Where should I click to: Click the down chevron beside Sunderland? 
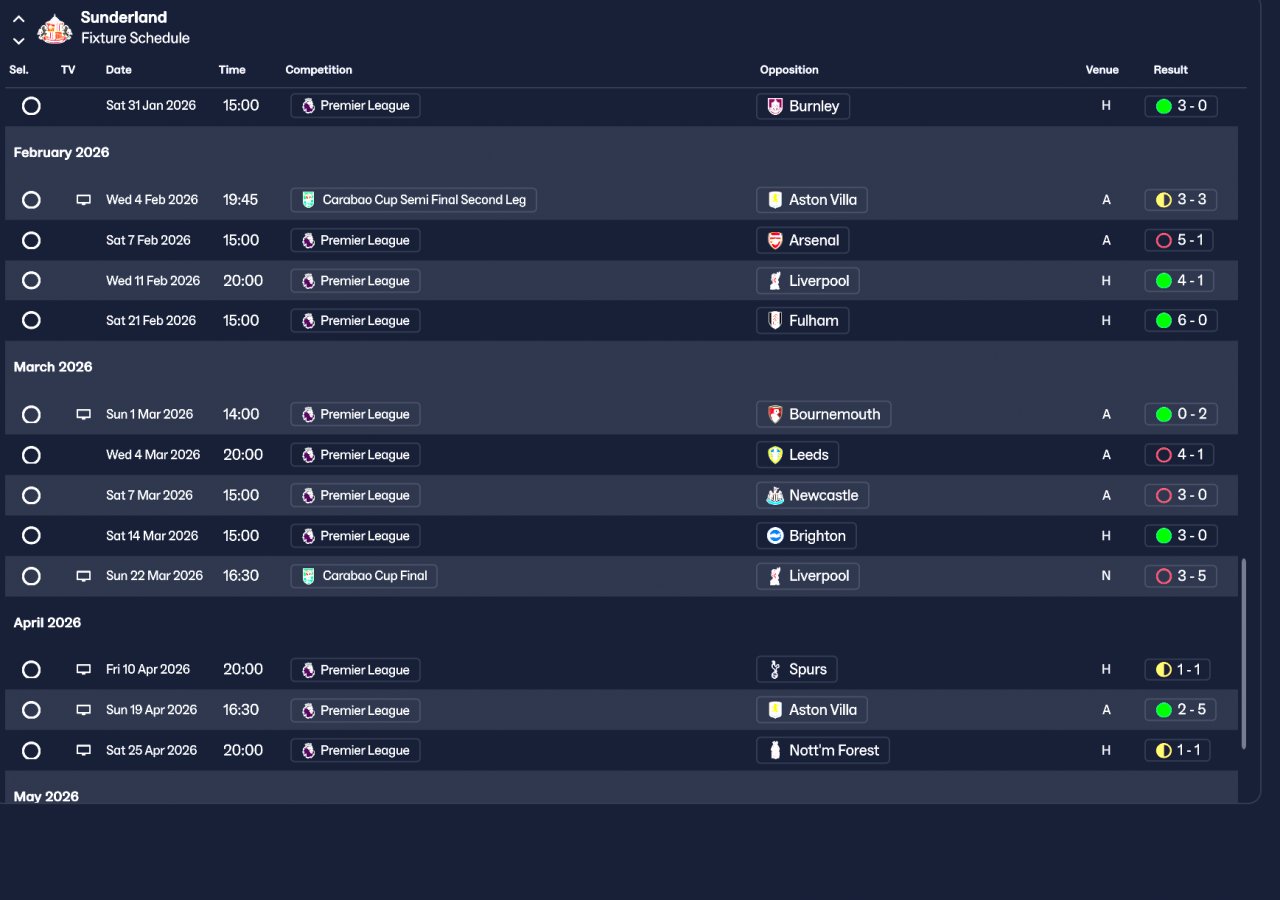pyautogui.click(x=19, y=41)
